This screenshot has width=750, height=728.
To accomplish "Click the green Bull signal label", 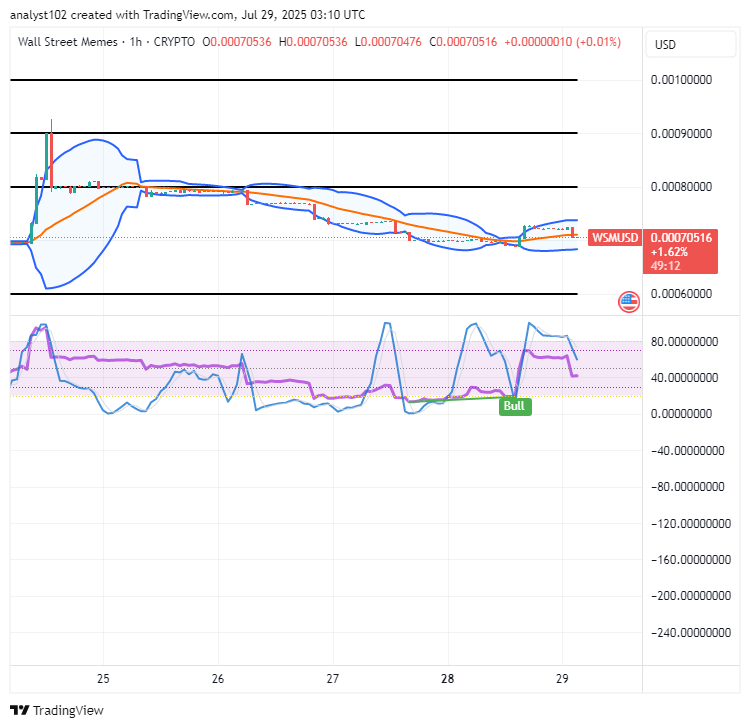I will pos(515,406).
